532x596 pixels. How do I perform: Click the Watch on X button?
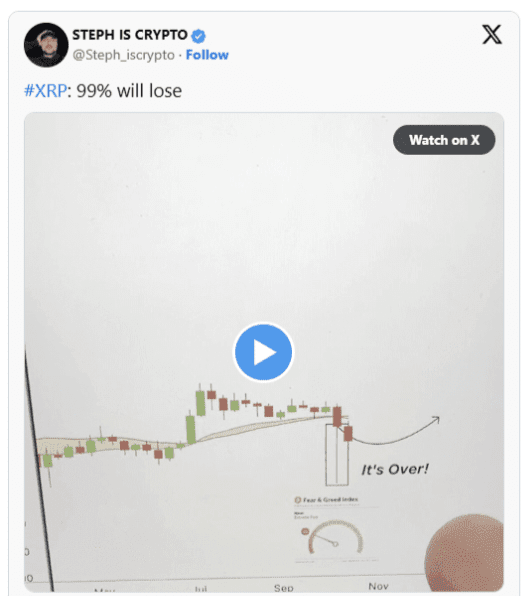pos(444,140)
